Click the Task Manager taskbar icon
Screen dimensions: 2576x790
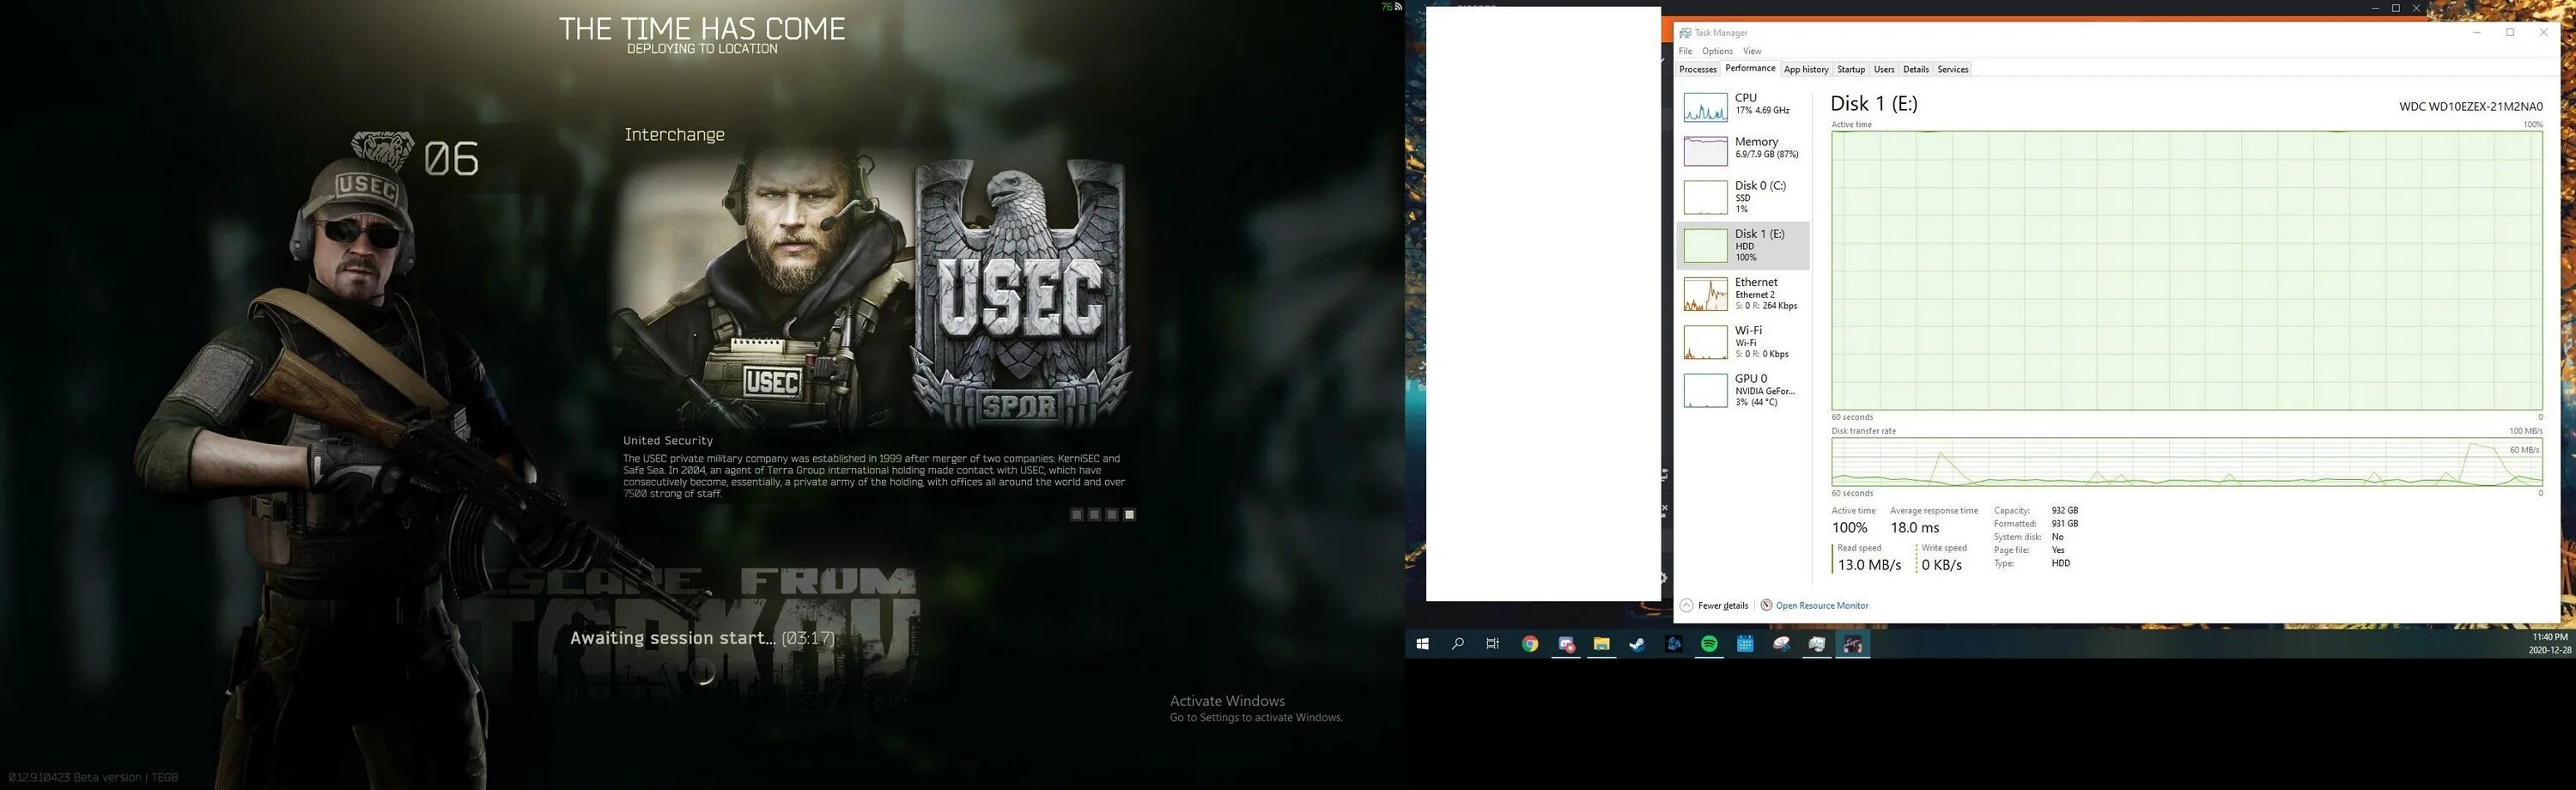tap(1817, 644)
